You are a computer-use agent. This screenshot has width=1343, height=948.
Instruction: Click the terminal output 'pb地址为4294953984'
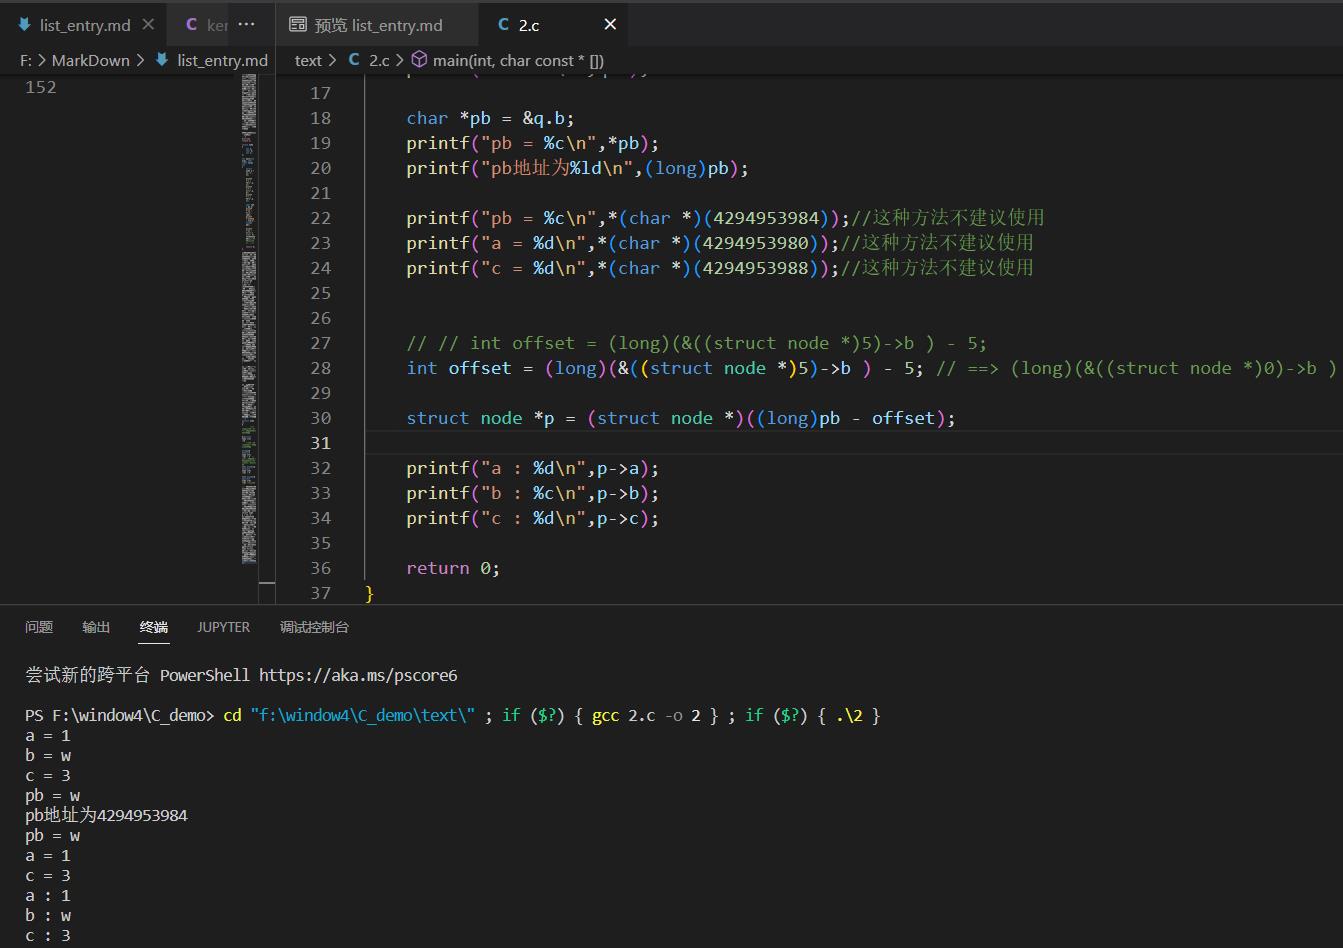[x=106, y=815]
